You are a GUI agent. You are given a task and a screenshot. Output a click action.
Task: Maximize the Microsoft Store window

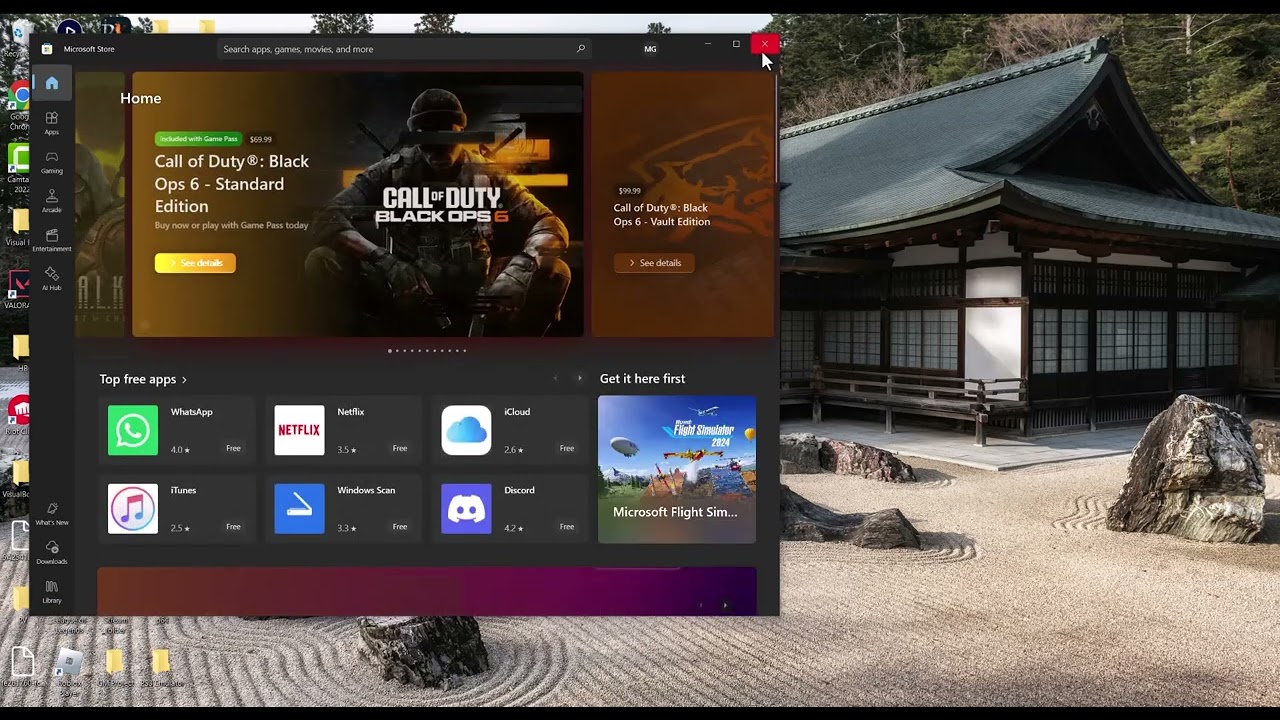point(736,44)
